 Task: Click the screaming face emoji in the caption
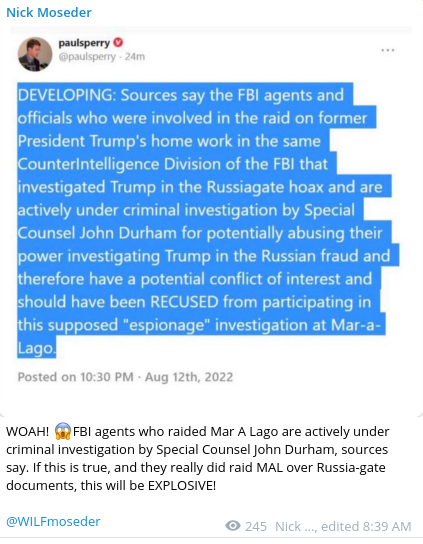pos(62,431)
